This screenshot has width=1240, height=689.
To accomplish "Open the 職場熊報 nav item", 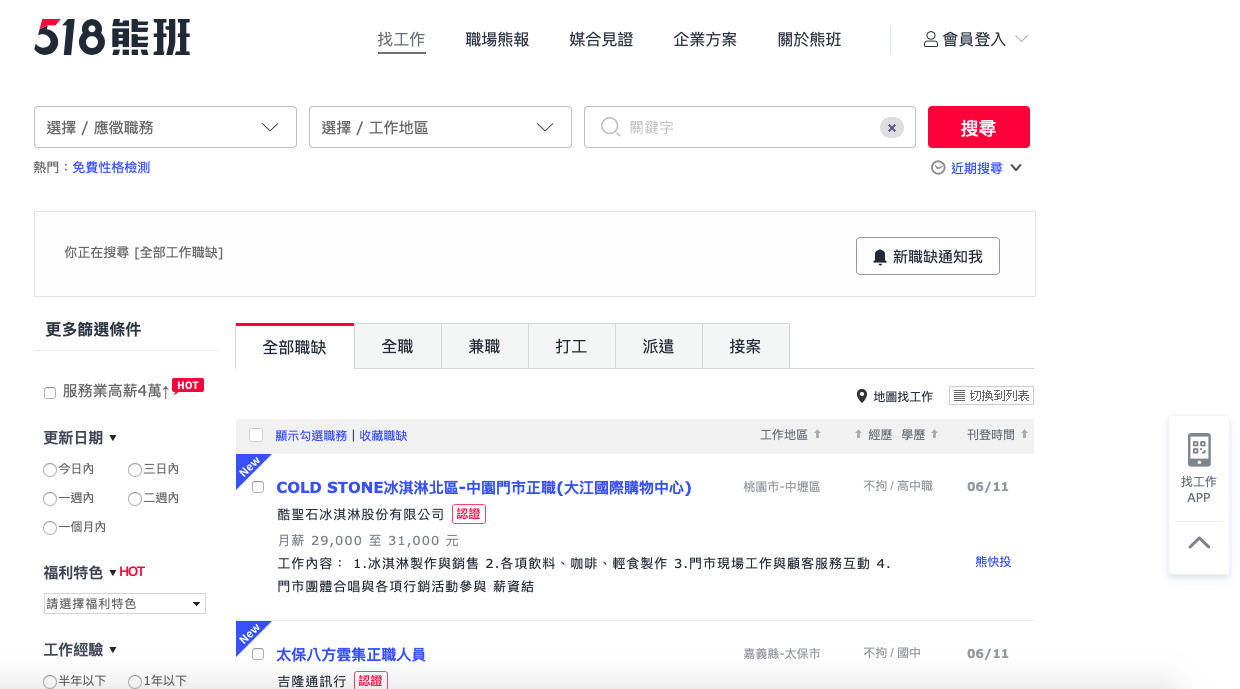I will [x=498, y=40].
